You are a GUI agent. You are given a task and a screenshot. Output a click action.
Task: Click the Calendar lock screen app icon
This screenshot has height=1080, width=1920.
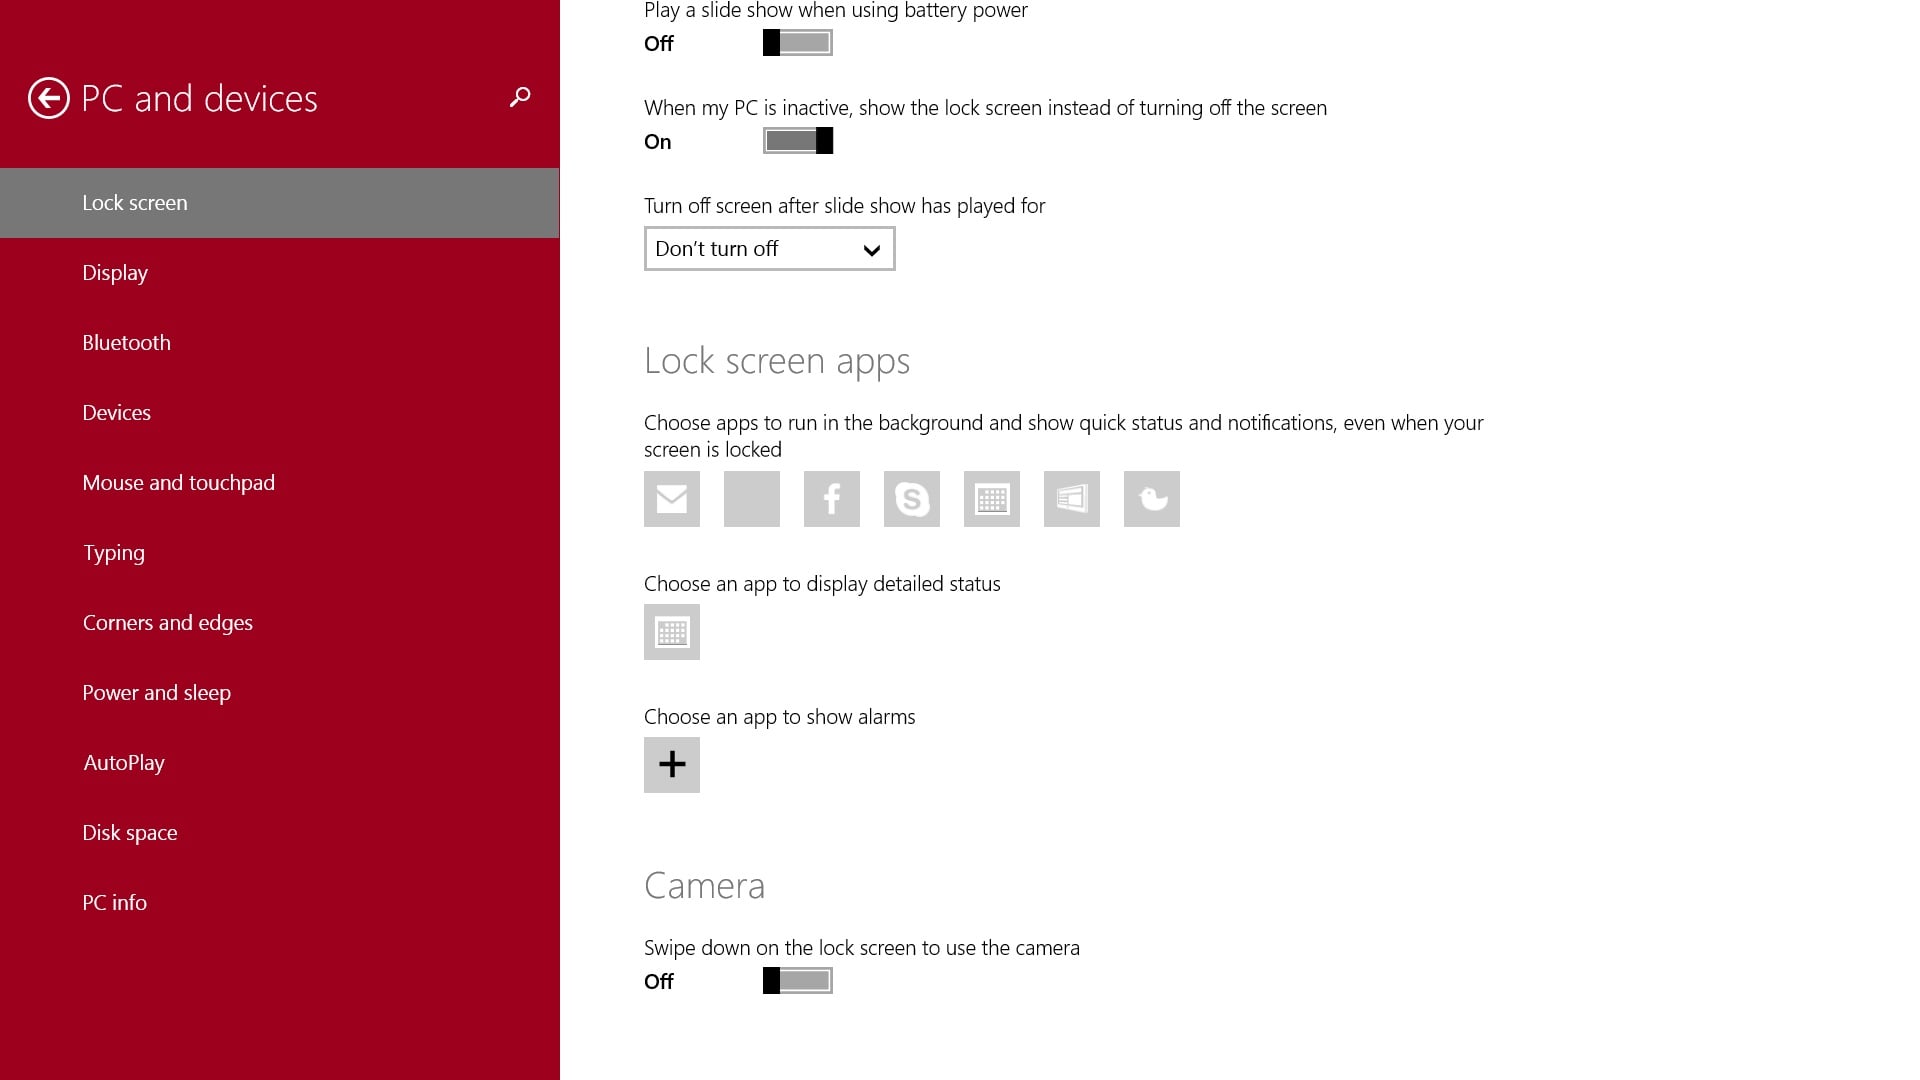(x=991, y=499)
